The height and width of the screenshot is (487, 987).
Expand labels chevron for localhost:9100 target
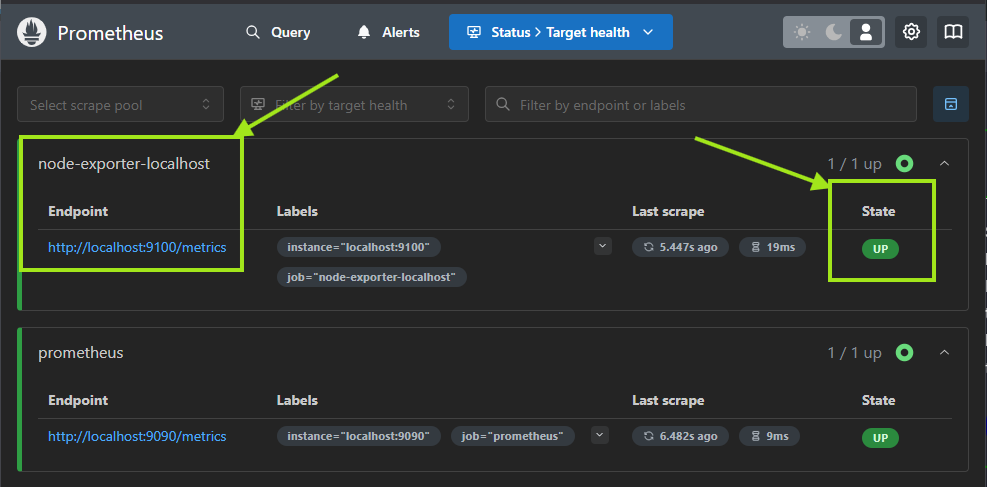[602, 247]
